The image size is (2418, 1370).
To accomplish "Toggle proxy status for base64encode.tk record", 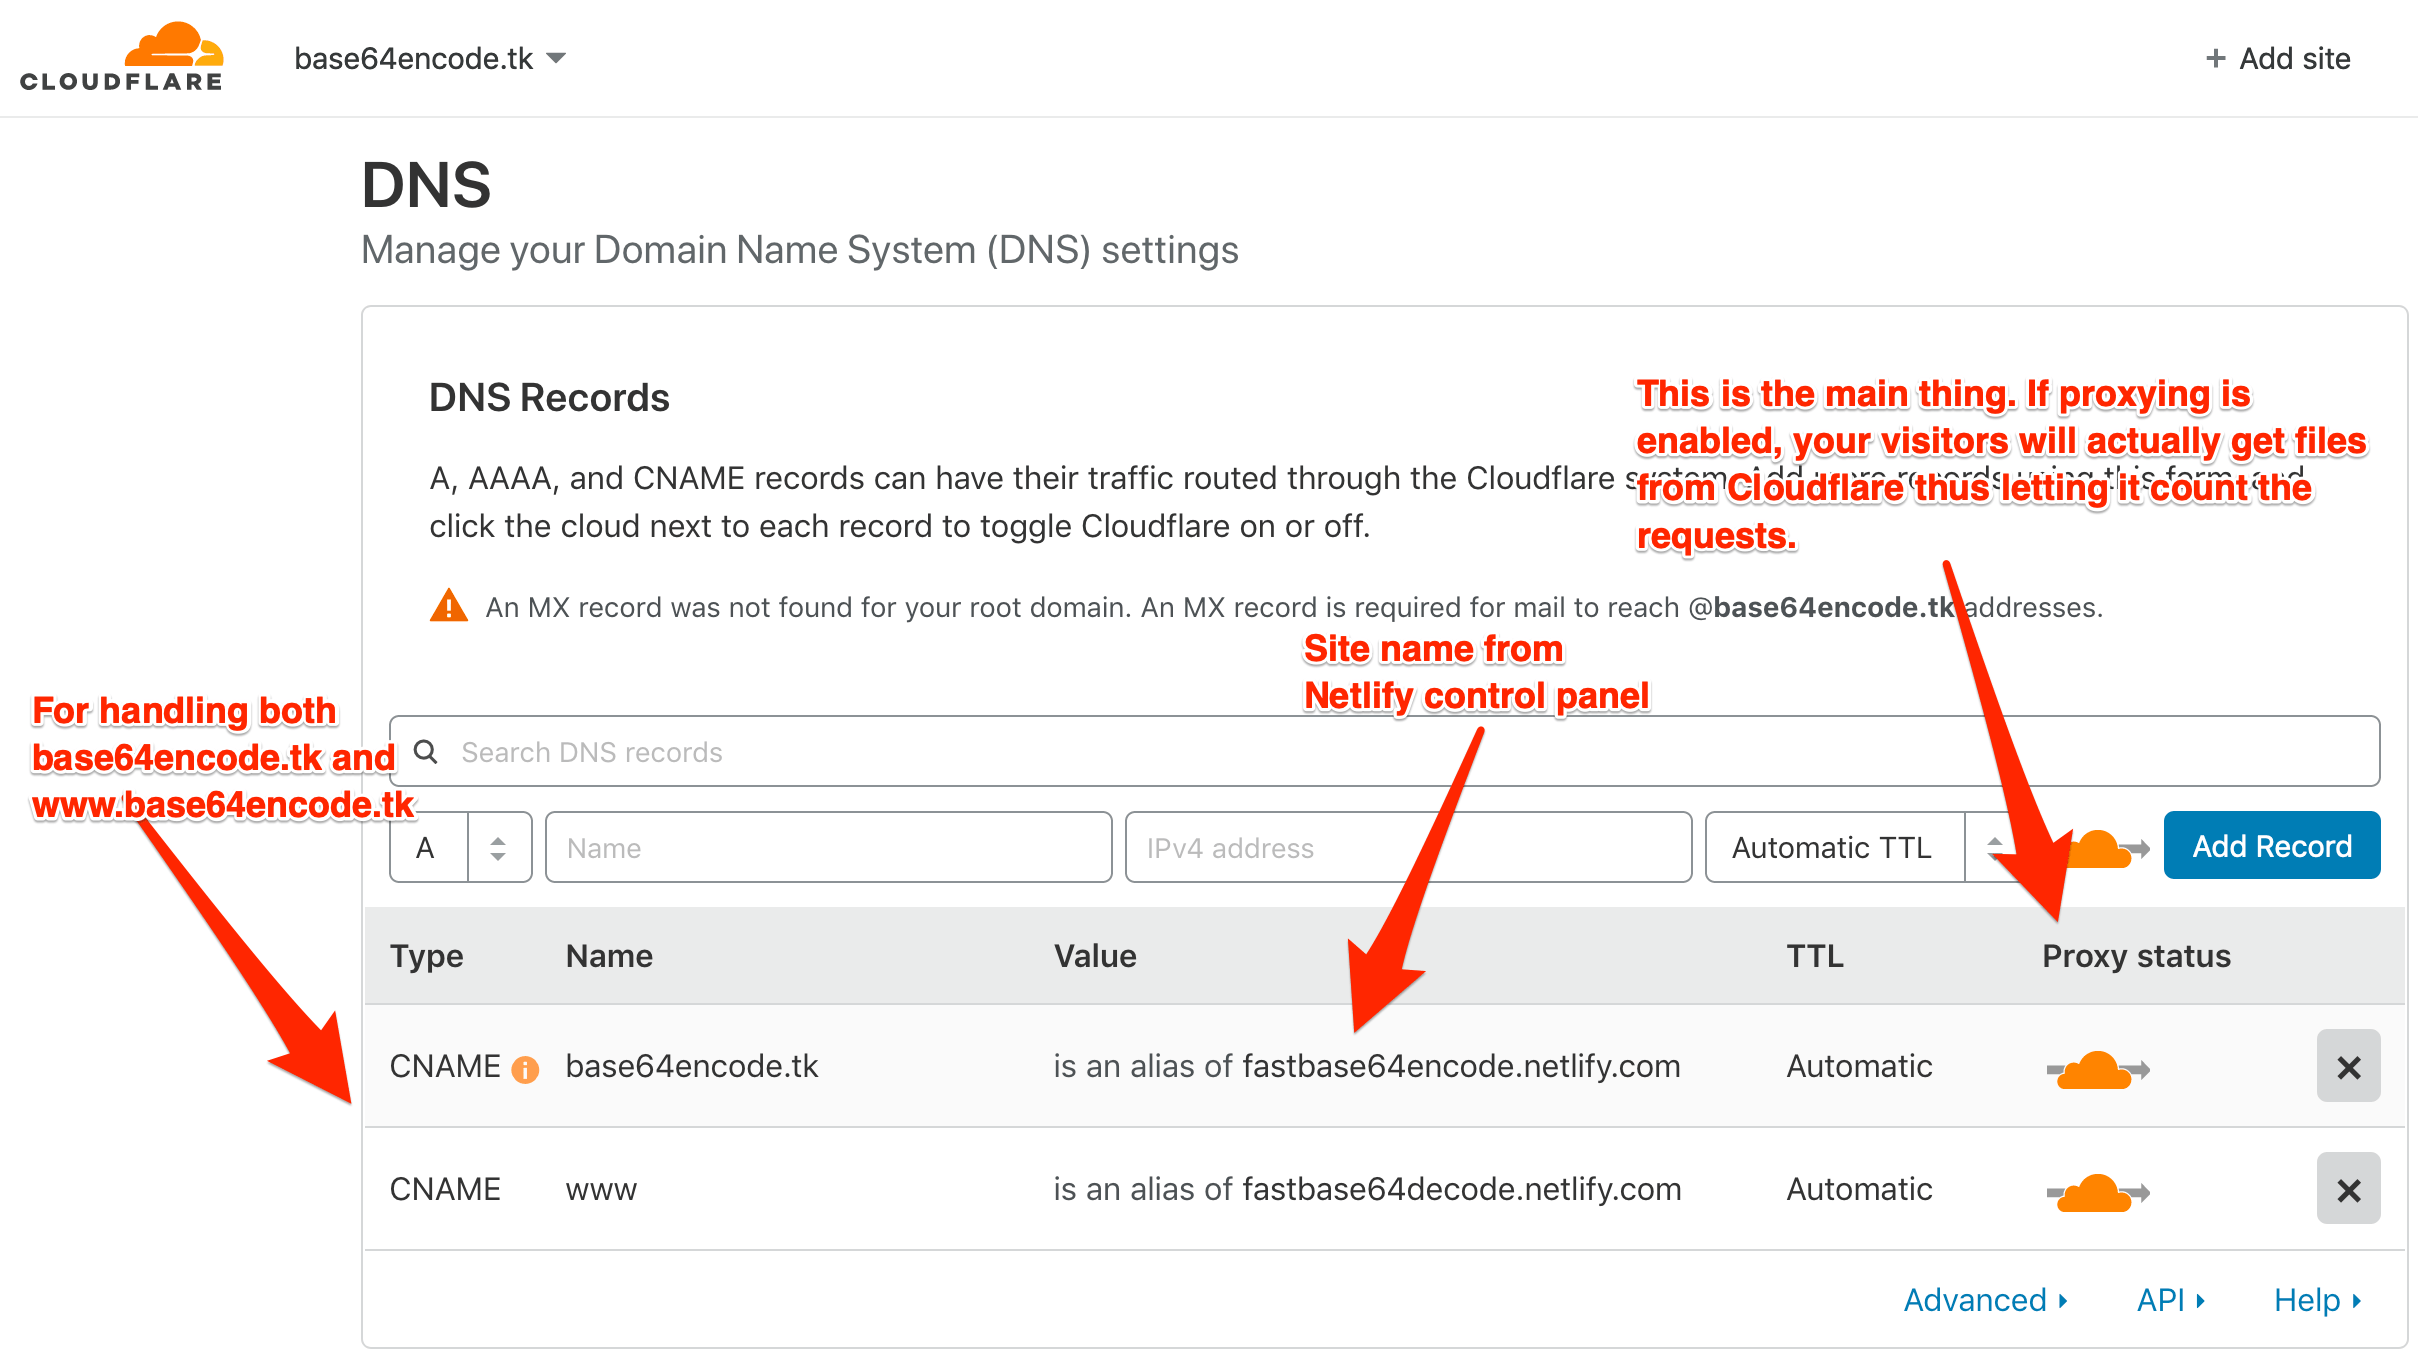I will [x=2095, y=1068].
